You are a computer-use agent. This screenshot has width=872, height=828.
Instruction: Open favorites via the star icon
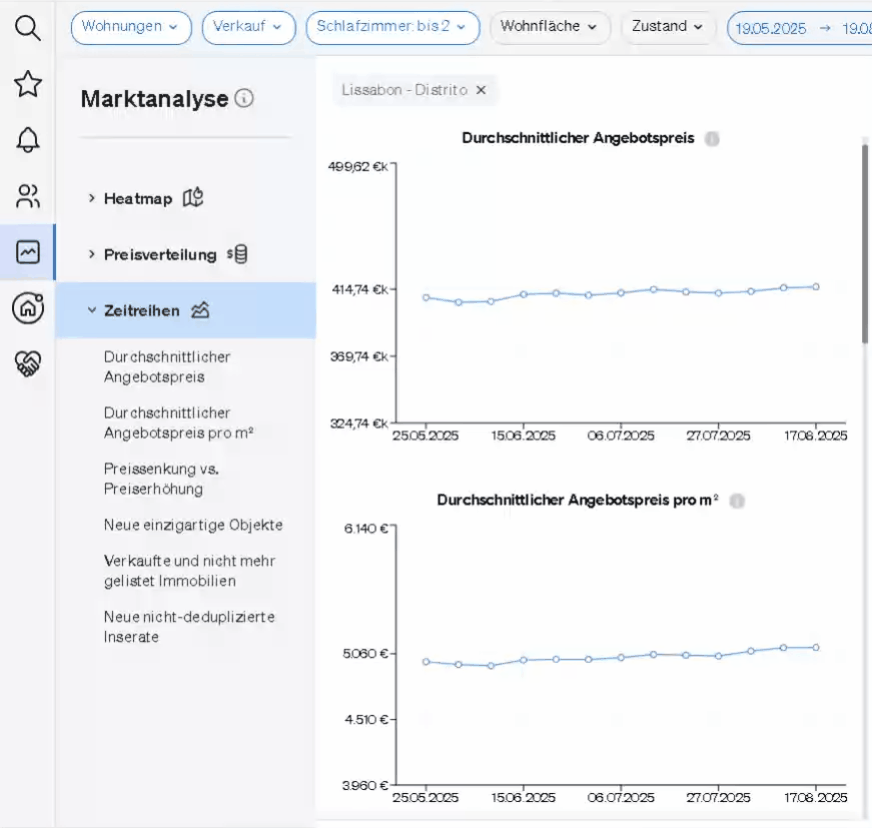coord(28,84)
